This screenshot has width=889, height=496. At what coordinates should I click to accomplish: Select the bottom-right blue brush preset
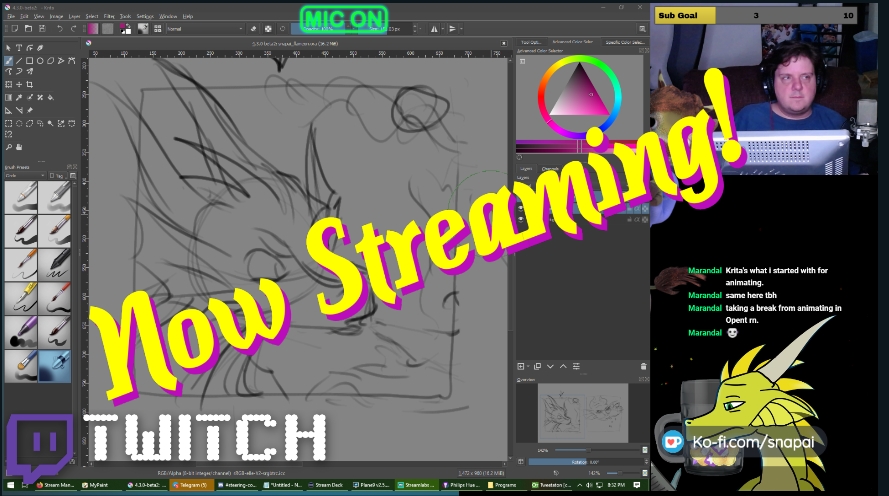(x=54, y=366)
